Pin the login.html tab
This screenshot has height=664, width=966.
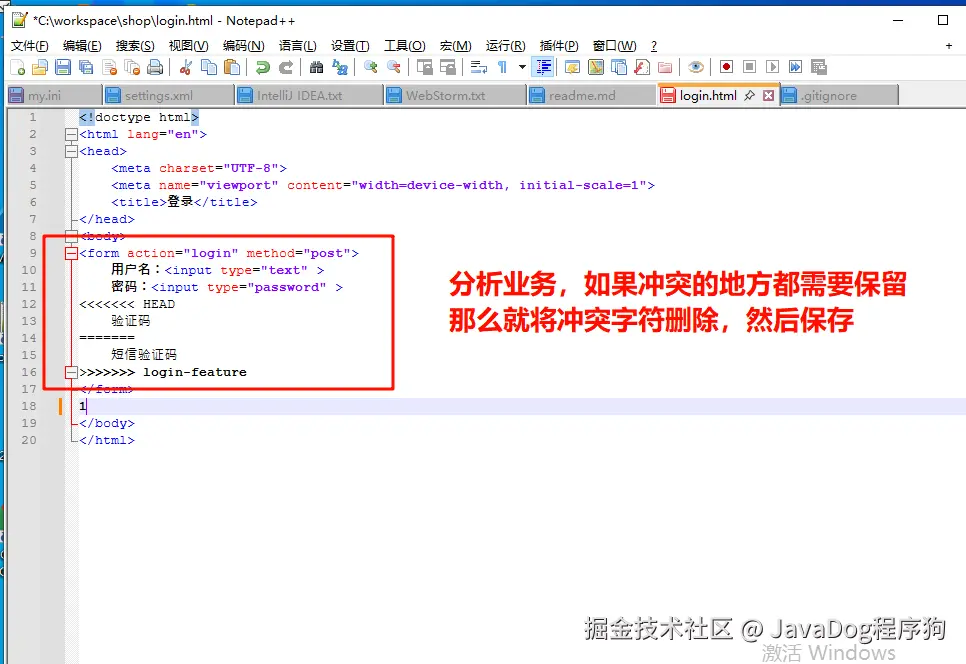click(749, 95)
